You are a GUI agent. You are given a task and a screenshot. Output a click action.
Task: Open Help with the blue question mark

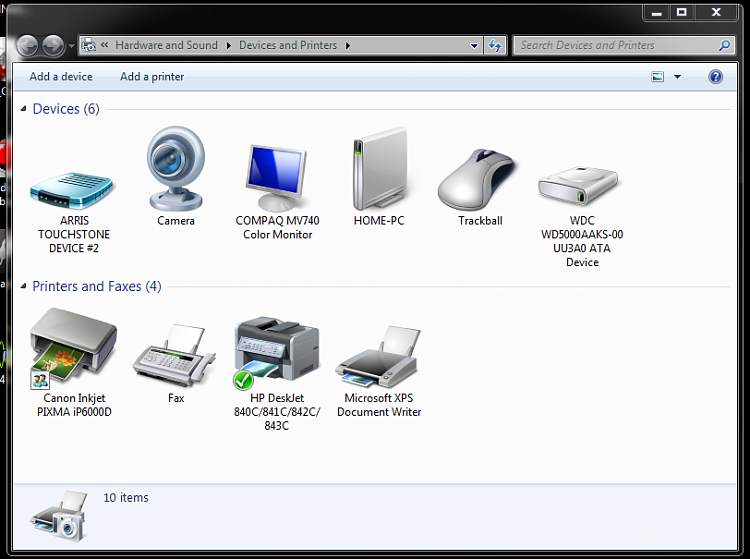point(716,77)
